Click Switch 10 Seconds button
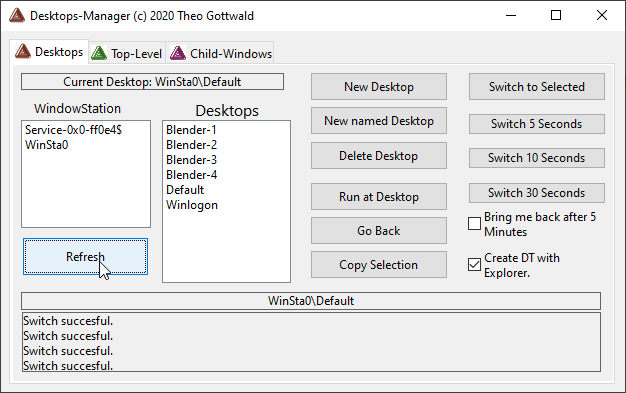 (x=537, y=158)
